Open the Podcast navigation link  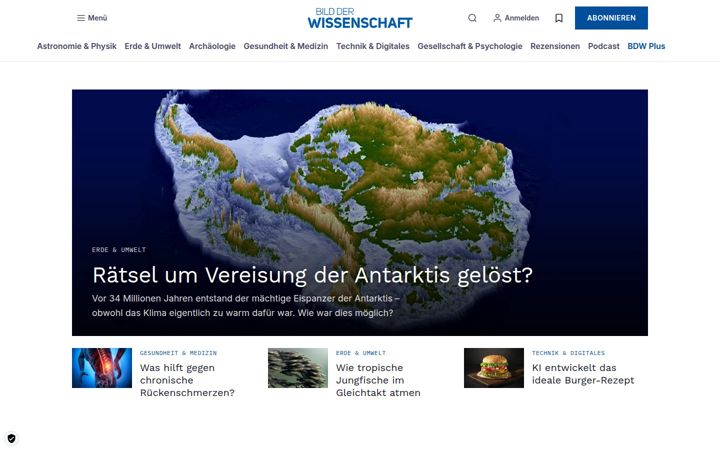click(603, 46)
